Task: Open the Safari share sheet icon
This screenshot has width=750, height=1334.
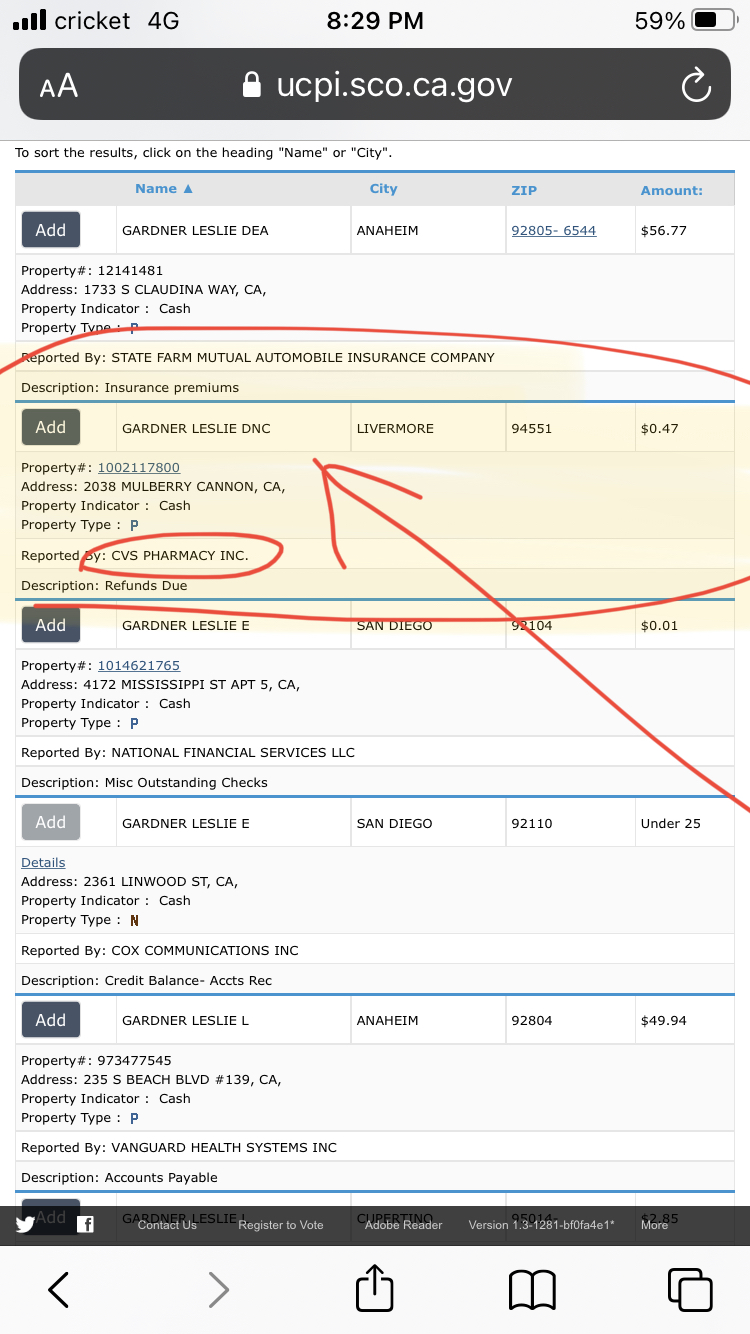Action: pos(375,1287)
